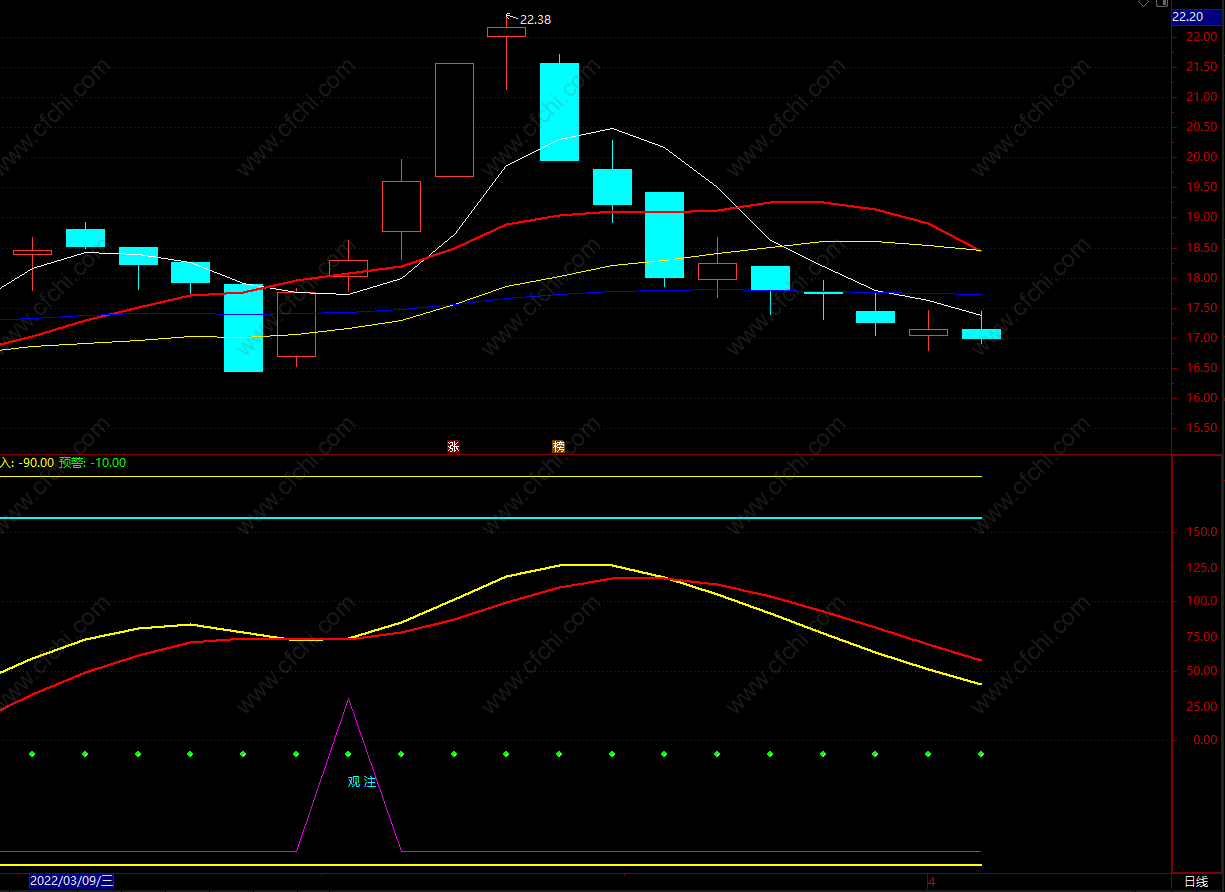1225x892 pixels.
Task: Click the orange 榜 event marker
Action: (559, 447)
